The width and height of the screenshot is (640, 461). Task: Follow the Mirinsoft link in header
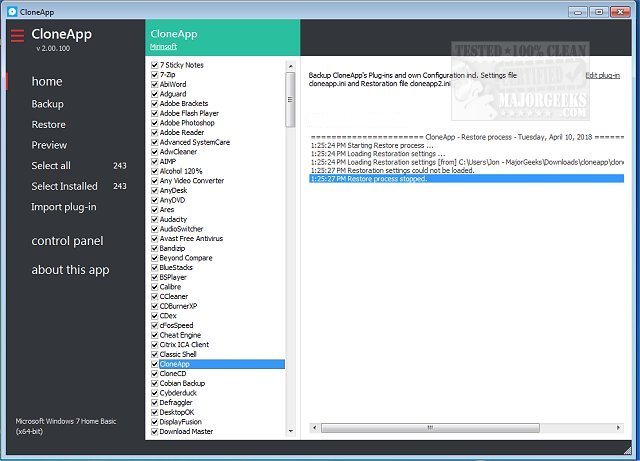[166, 47]
